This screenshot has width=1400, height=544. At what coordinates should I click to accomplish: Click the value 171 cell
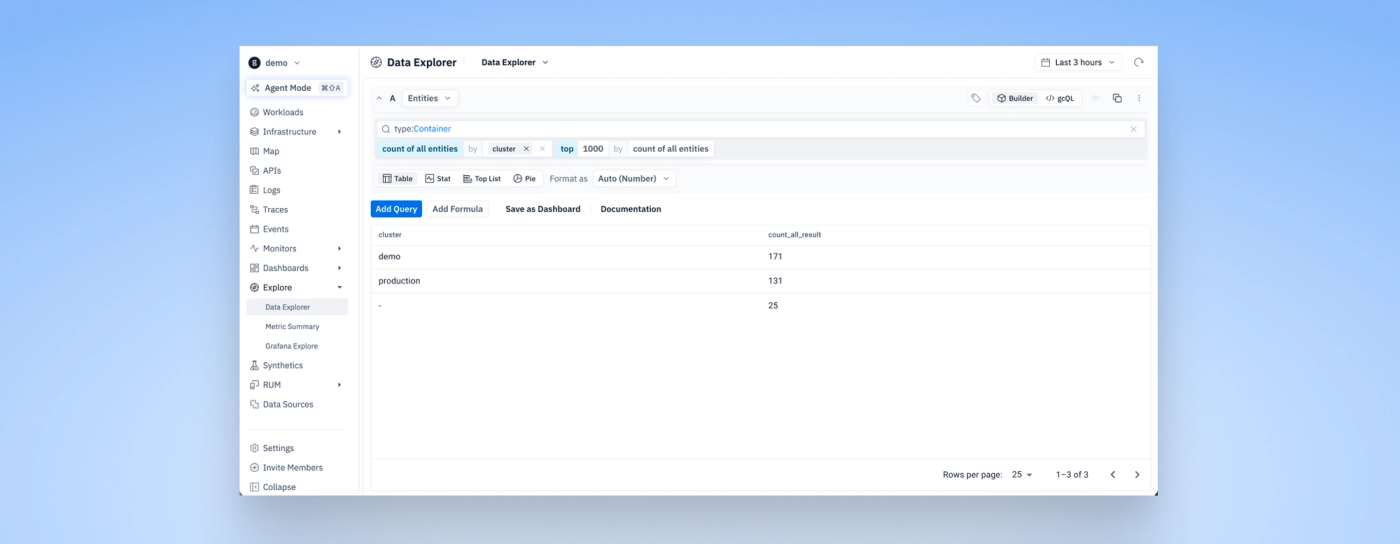pos(775,257)
